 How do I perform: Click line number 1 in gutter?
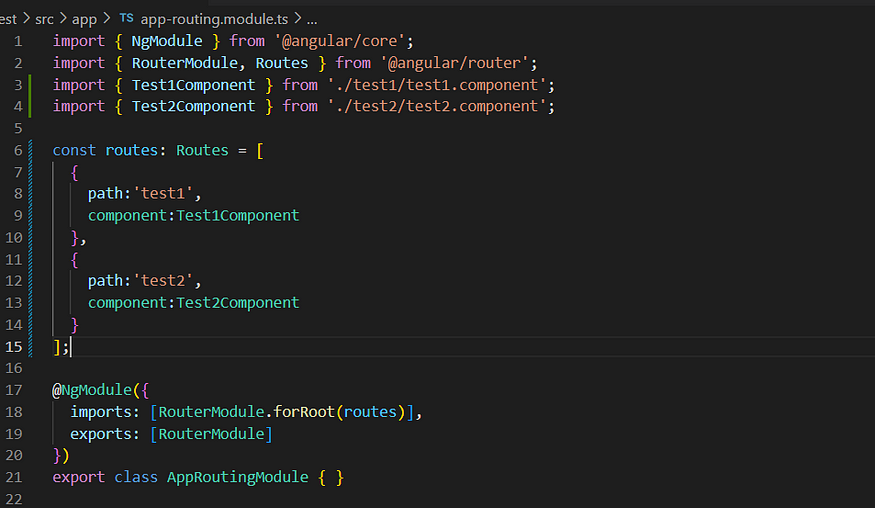click(18, 41)
